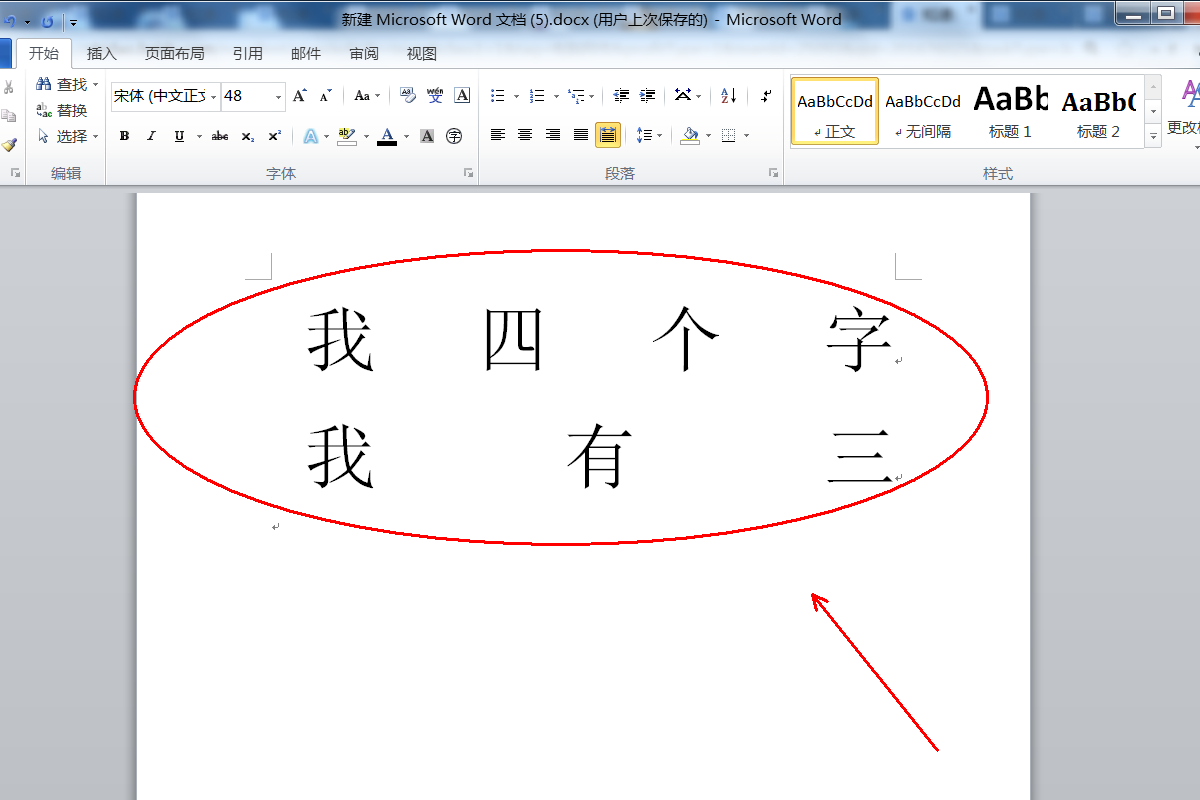The height and width of the screenshot is (800, 1200).
Task: Click the Enclose Characters icon
Action: (454, 136)
